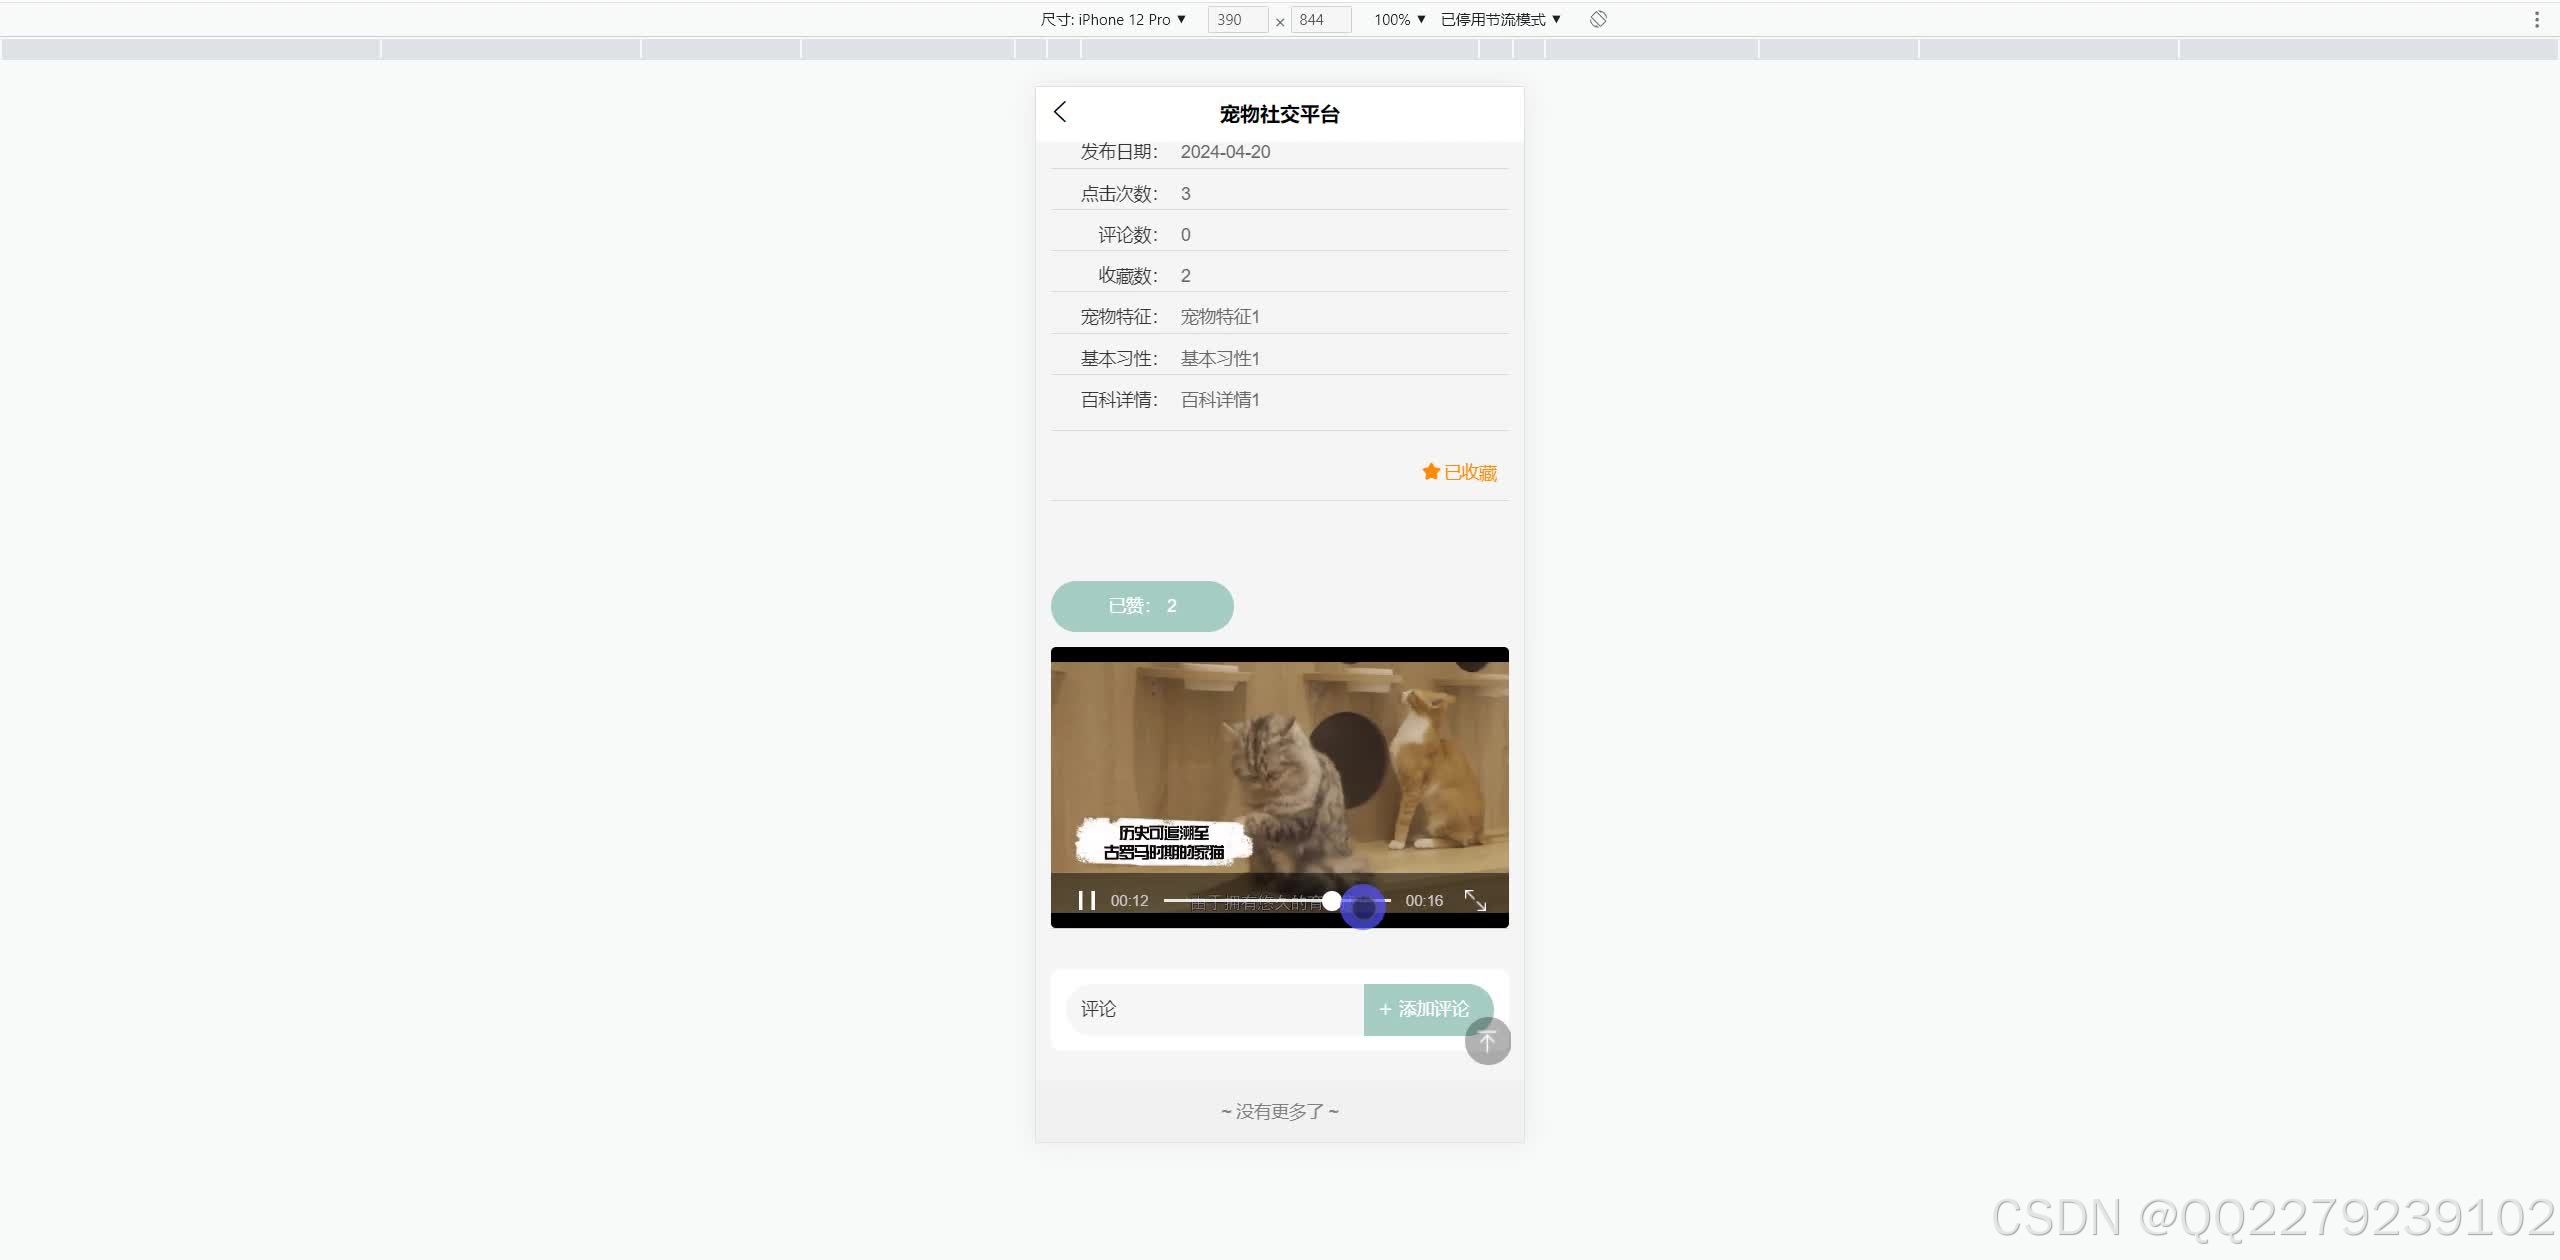Viewport: 2560px width, 1260px height.
Task: Open the 已停用节流模式 throttling dropdown
Action: click(1500, 19)
